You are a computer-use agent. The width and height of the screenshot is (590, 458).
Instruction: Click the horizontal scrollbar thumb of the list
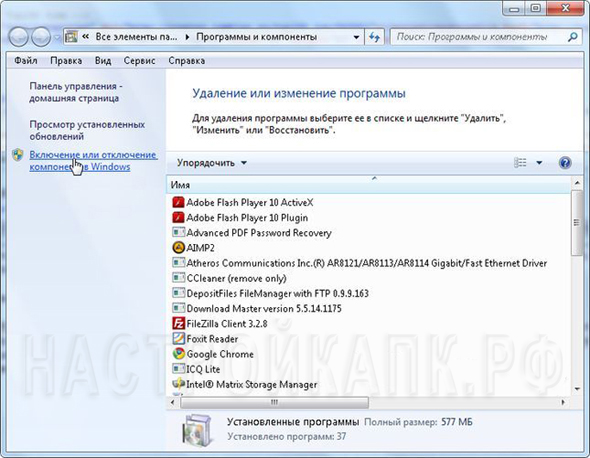(x=274, y=402)
